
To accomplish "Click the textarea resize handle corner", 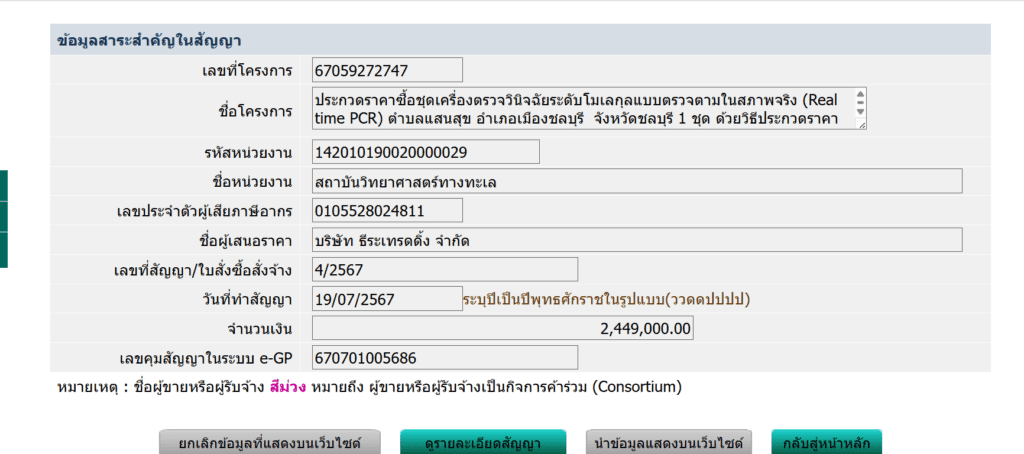I will 862,125.
